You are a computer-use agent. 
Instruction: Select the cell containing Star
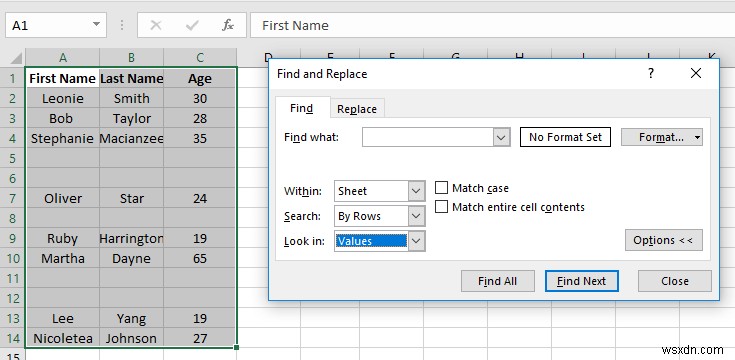pyautogui.click(x=132, y=198)
